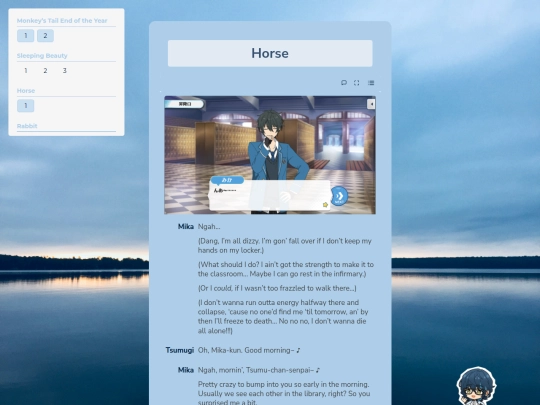Click the Monkey's Tail End of the Year heading
Screen dimensions: 540x405
62,21
